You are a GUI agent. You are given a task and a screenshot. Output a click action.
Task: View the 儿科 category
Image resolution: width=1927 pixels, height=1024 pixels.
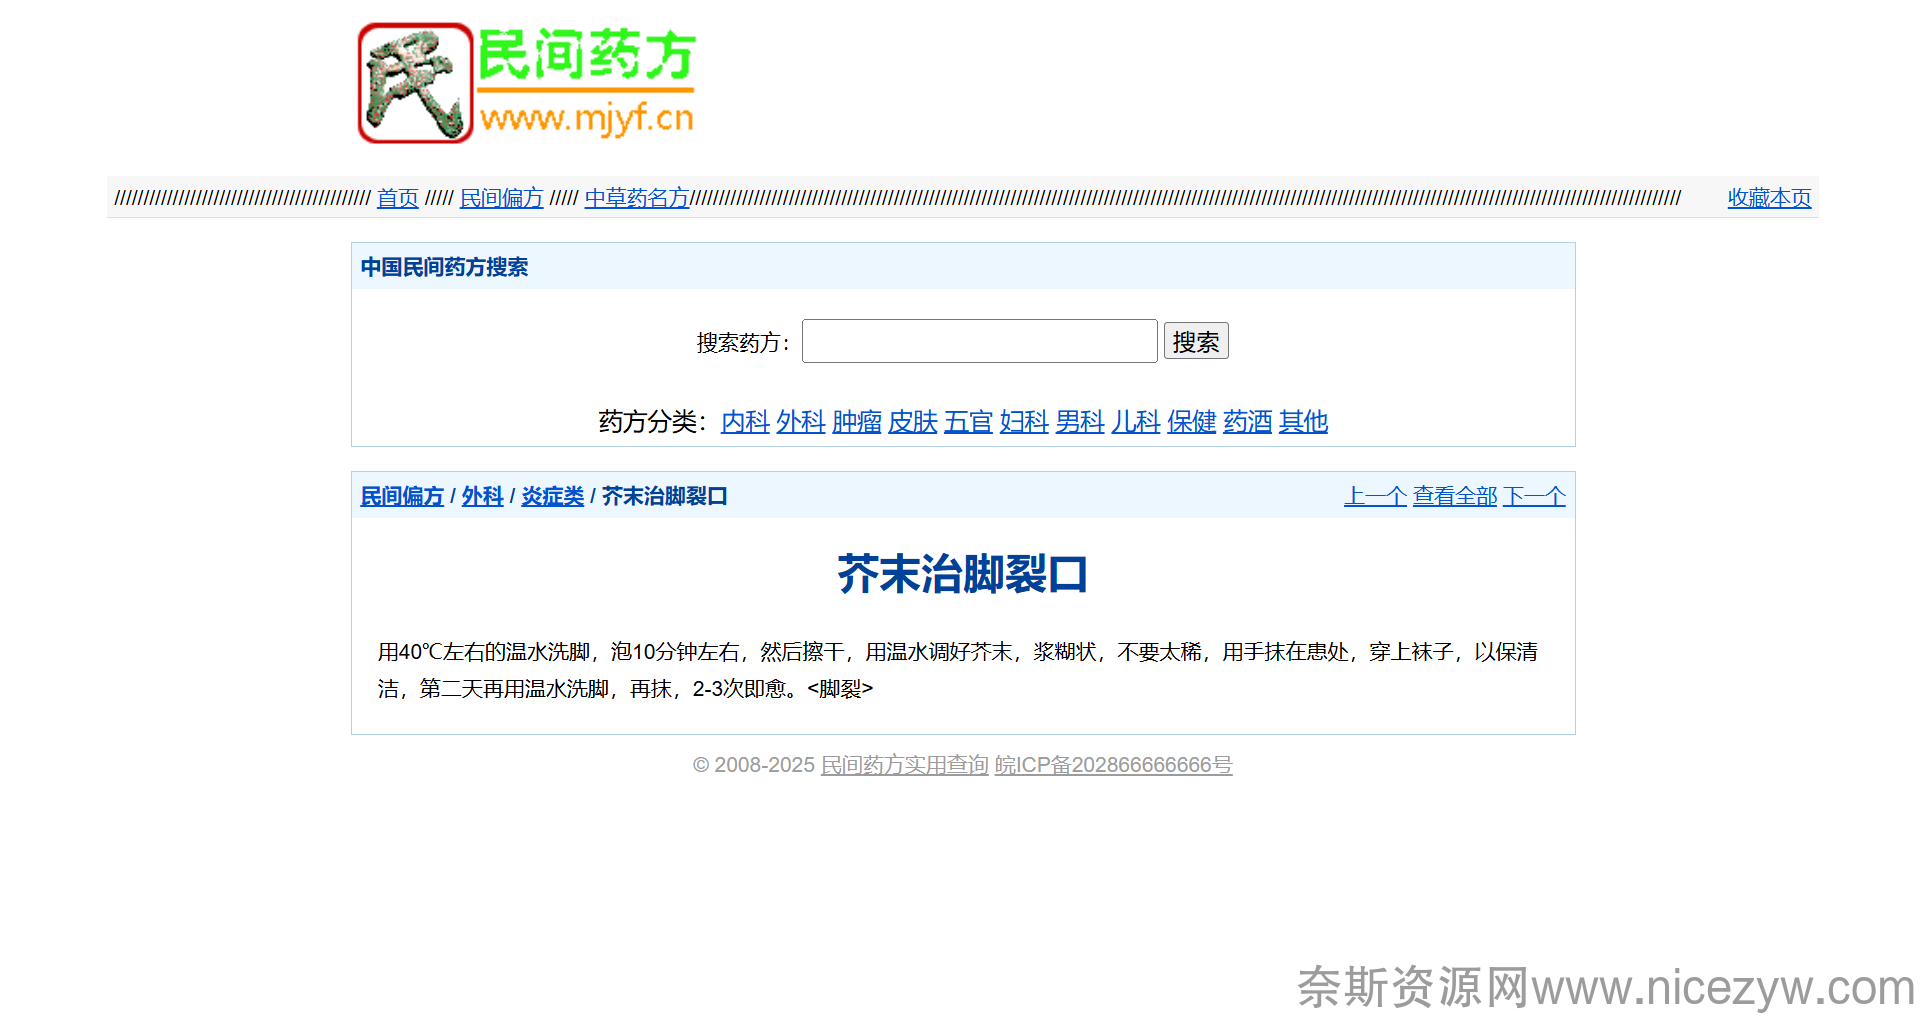pos(1136,422)
